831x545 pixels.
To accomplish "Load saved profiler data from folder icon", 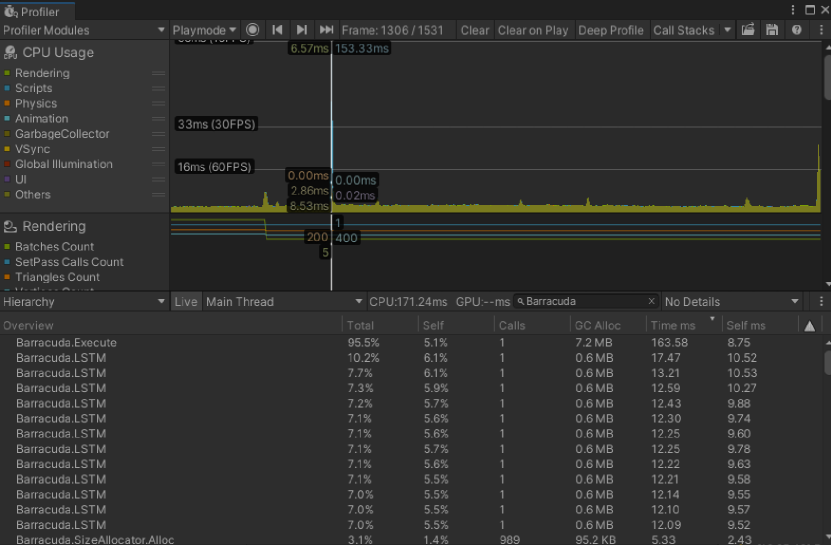I will pos(748,30).
